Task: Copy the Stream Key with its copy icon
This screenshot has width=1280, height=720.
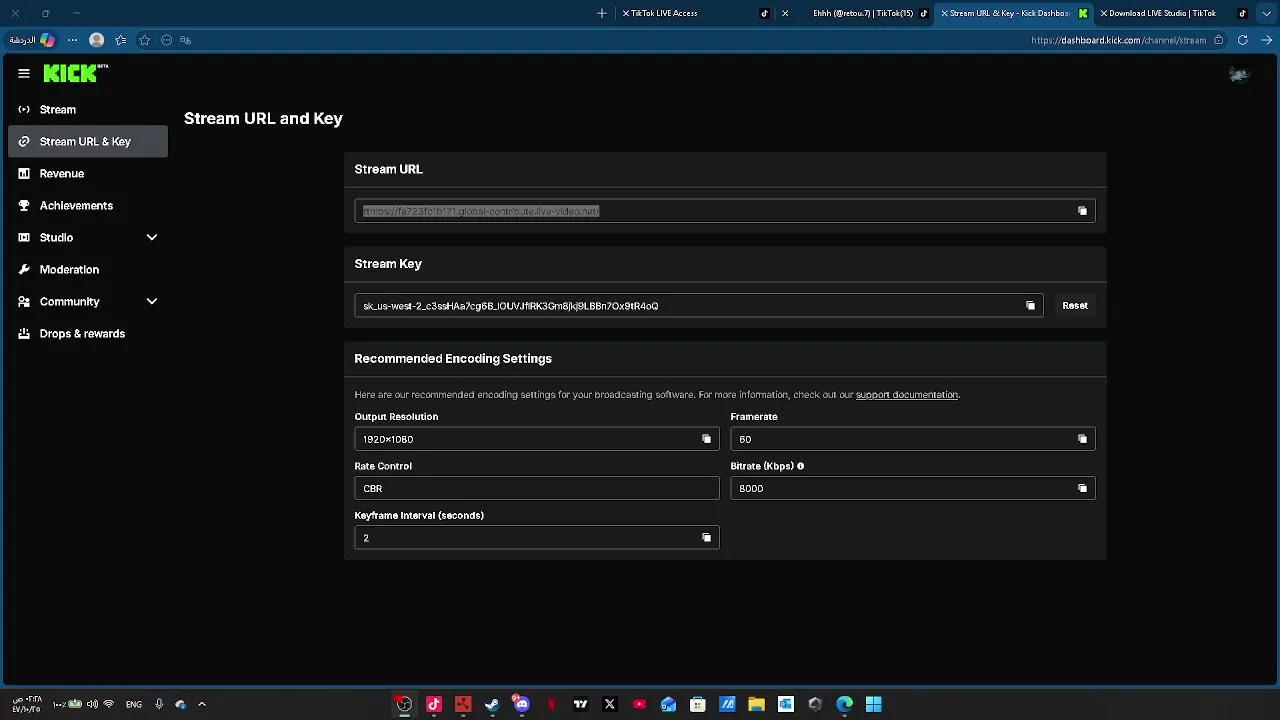Action: pyautogui.click(x=1030, y=306)
